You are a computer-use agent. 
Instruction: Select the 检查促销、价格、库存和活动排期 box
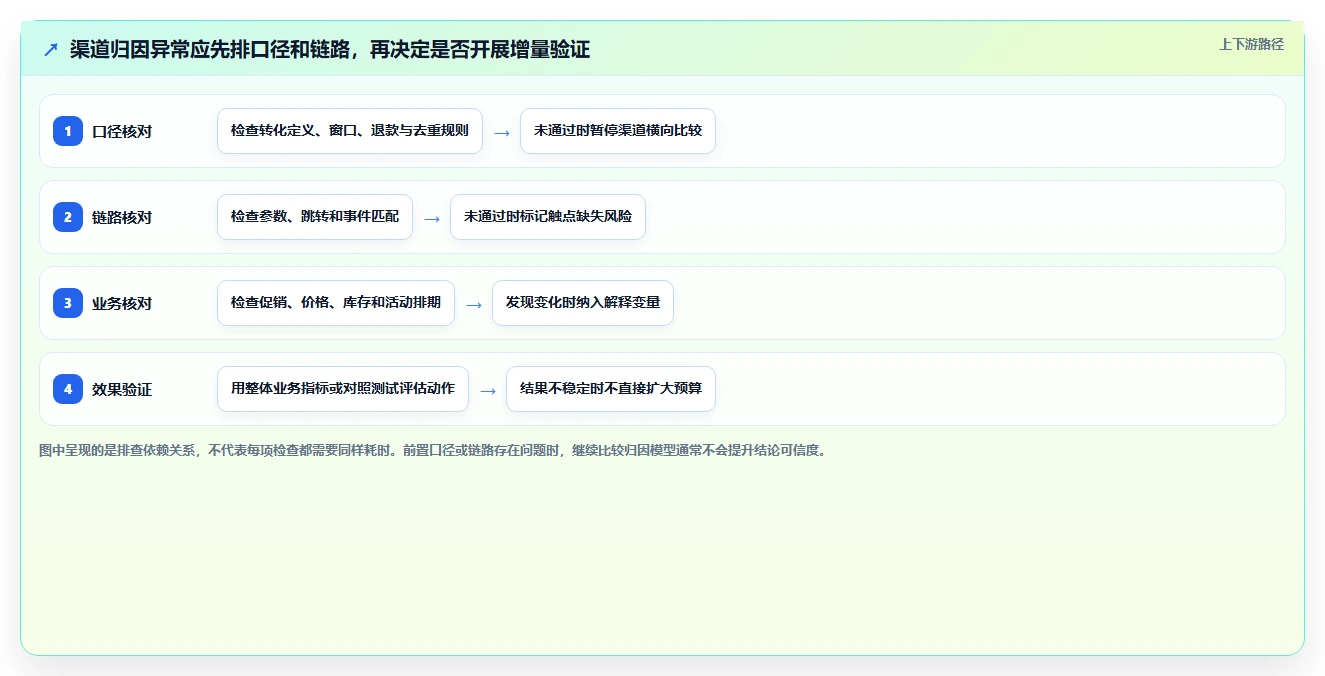coord(336,303)
